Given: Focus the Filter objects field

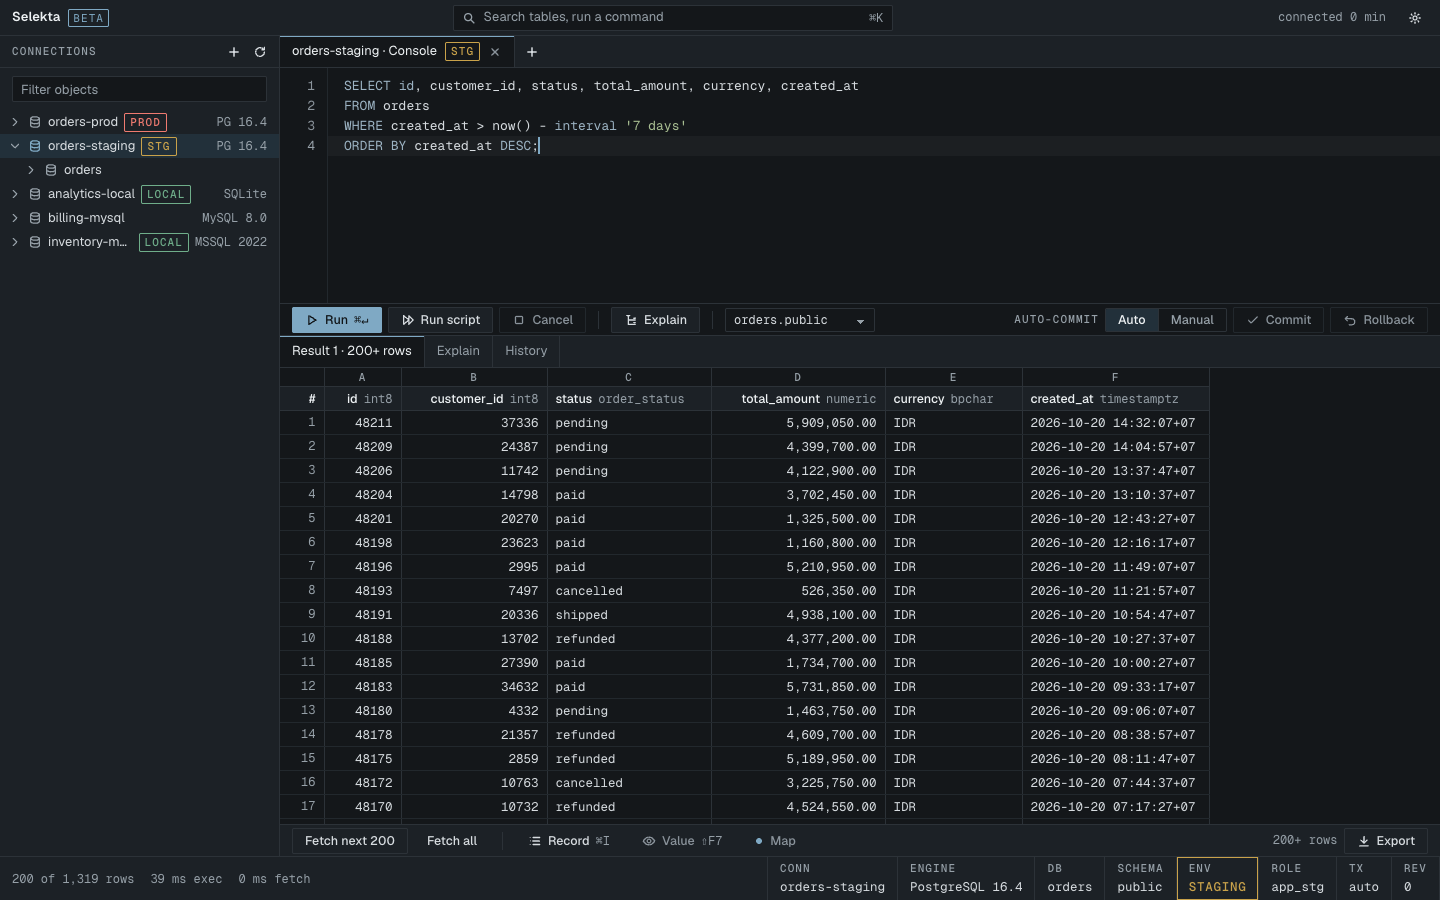Looking at the screenshot, I should point(139,90).
